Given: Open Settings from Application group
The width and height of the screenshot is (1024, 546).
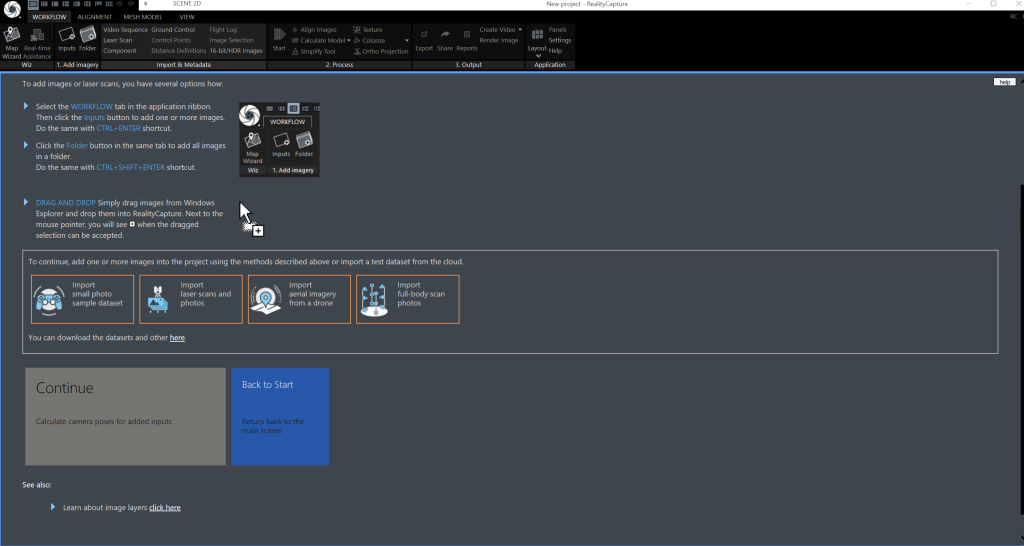Looking at the screenshot, I should point(560,40).
